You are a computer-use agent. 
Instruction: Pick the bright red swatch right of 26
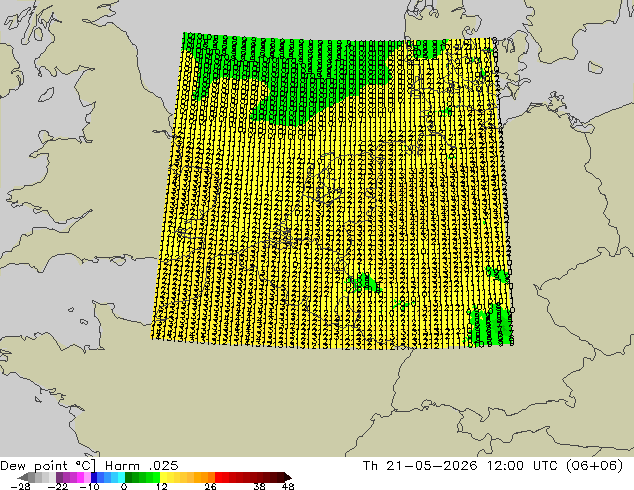218,477
